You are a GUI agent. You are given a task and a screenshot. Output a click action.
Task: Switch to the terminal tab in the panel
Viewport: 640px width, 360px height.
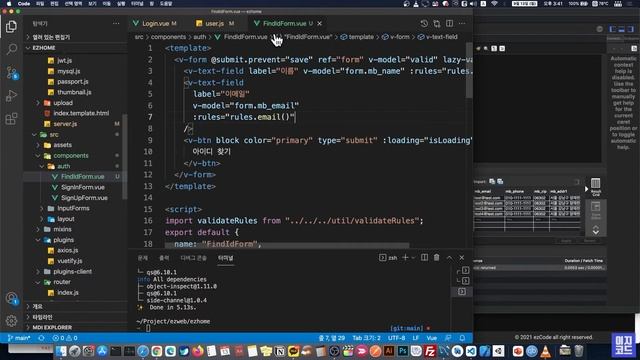click(x=225, y=258)
